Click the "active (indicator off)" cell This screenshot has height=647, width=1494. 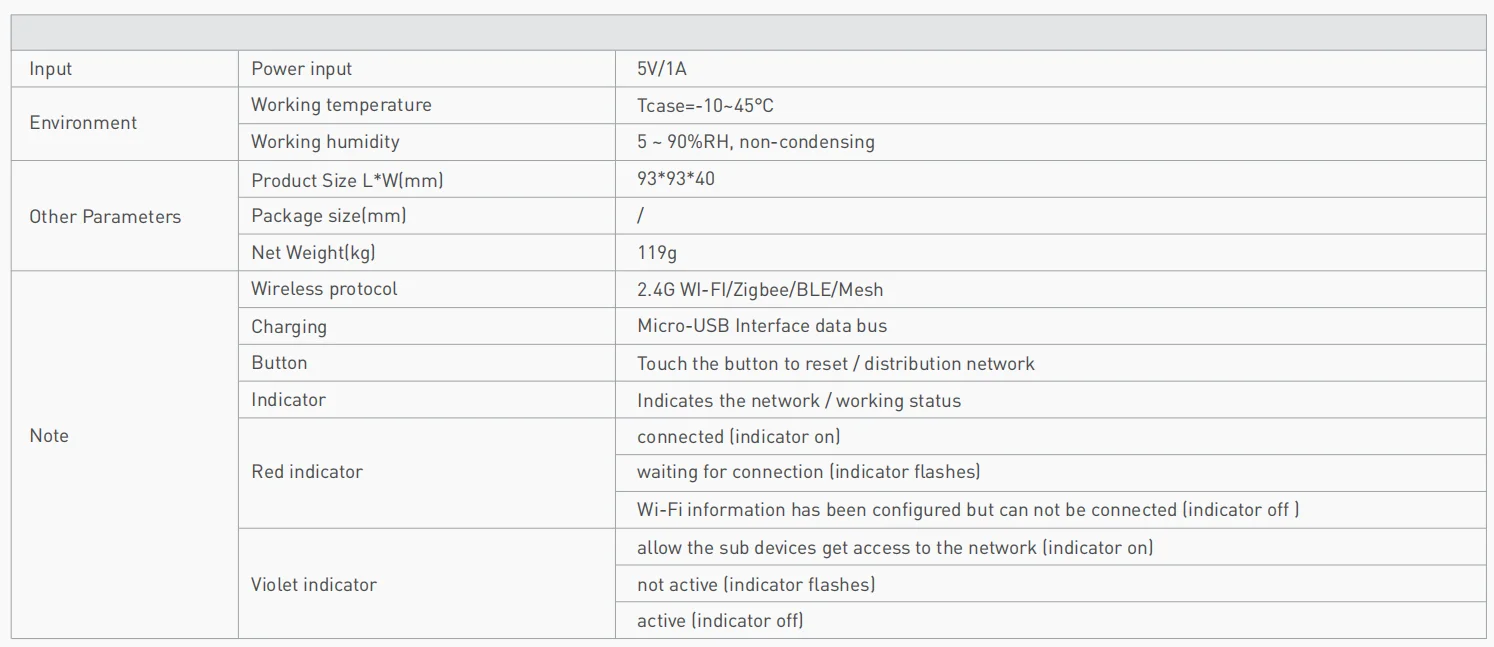[719, 621]
